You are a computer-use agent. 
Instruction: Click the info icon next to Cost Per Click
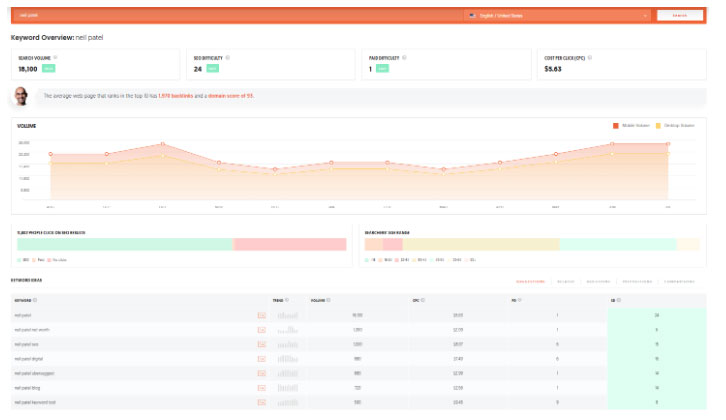590,57
